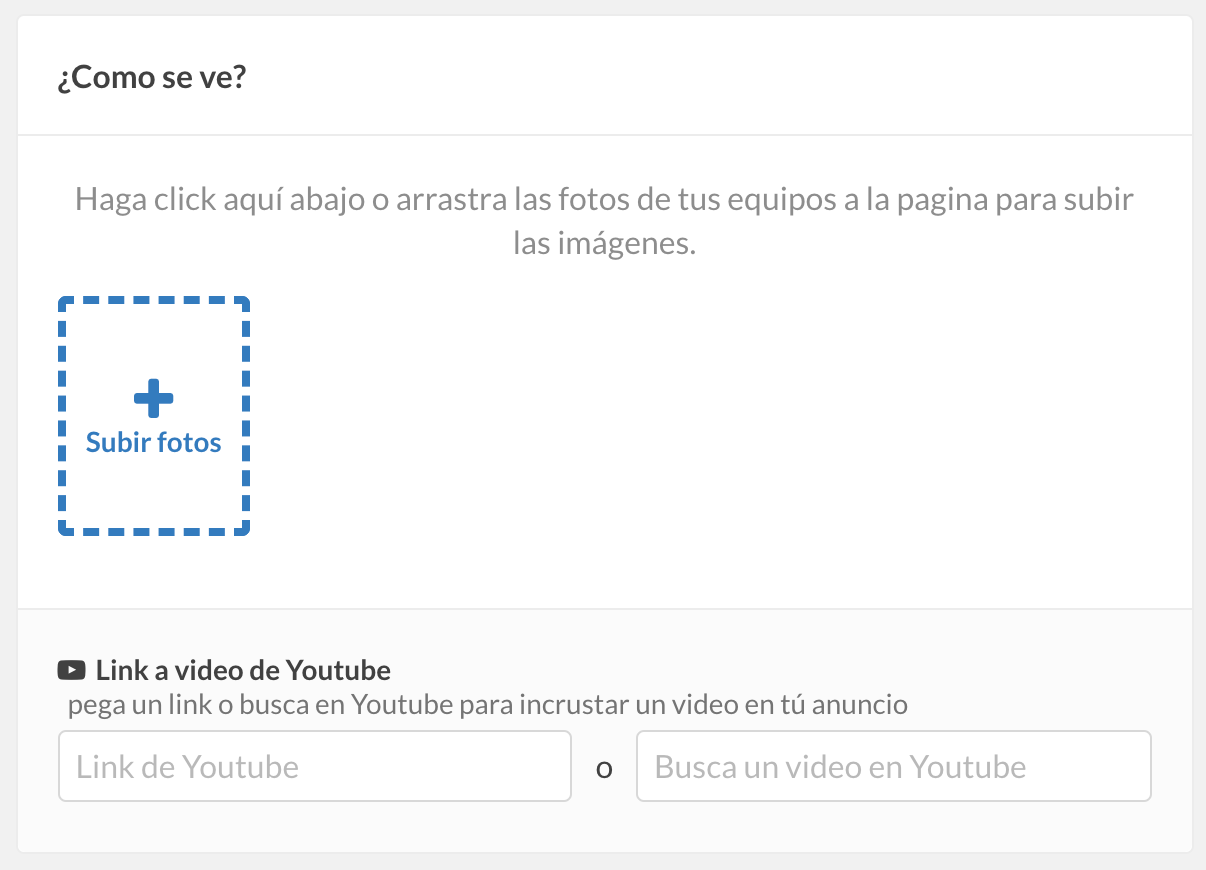
Task: Click the YouTube play logo icon
Action: coord(71,670)
